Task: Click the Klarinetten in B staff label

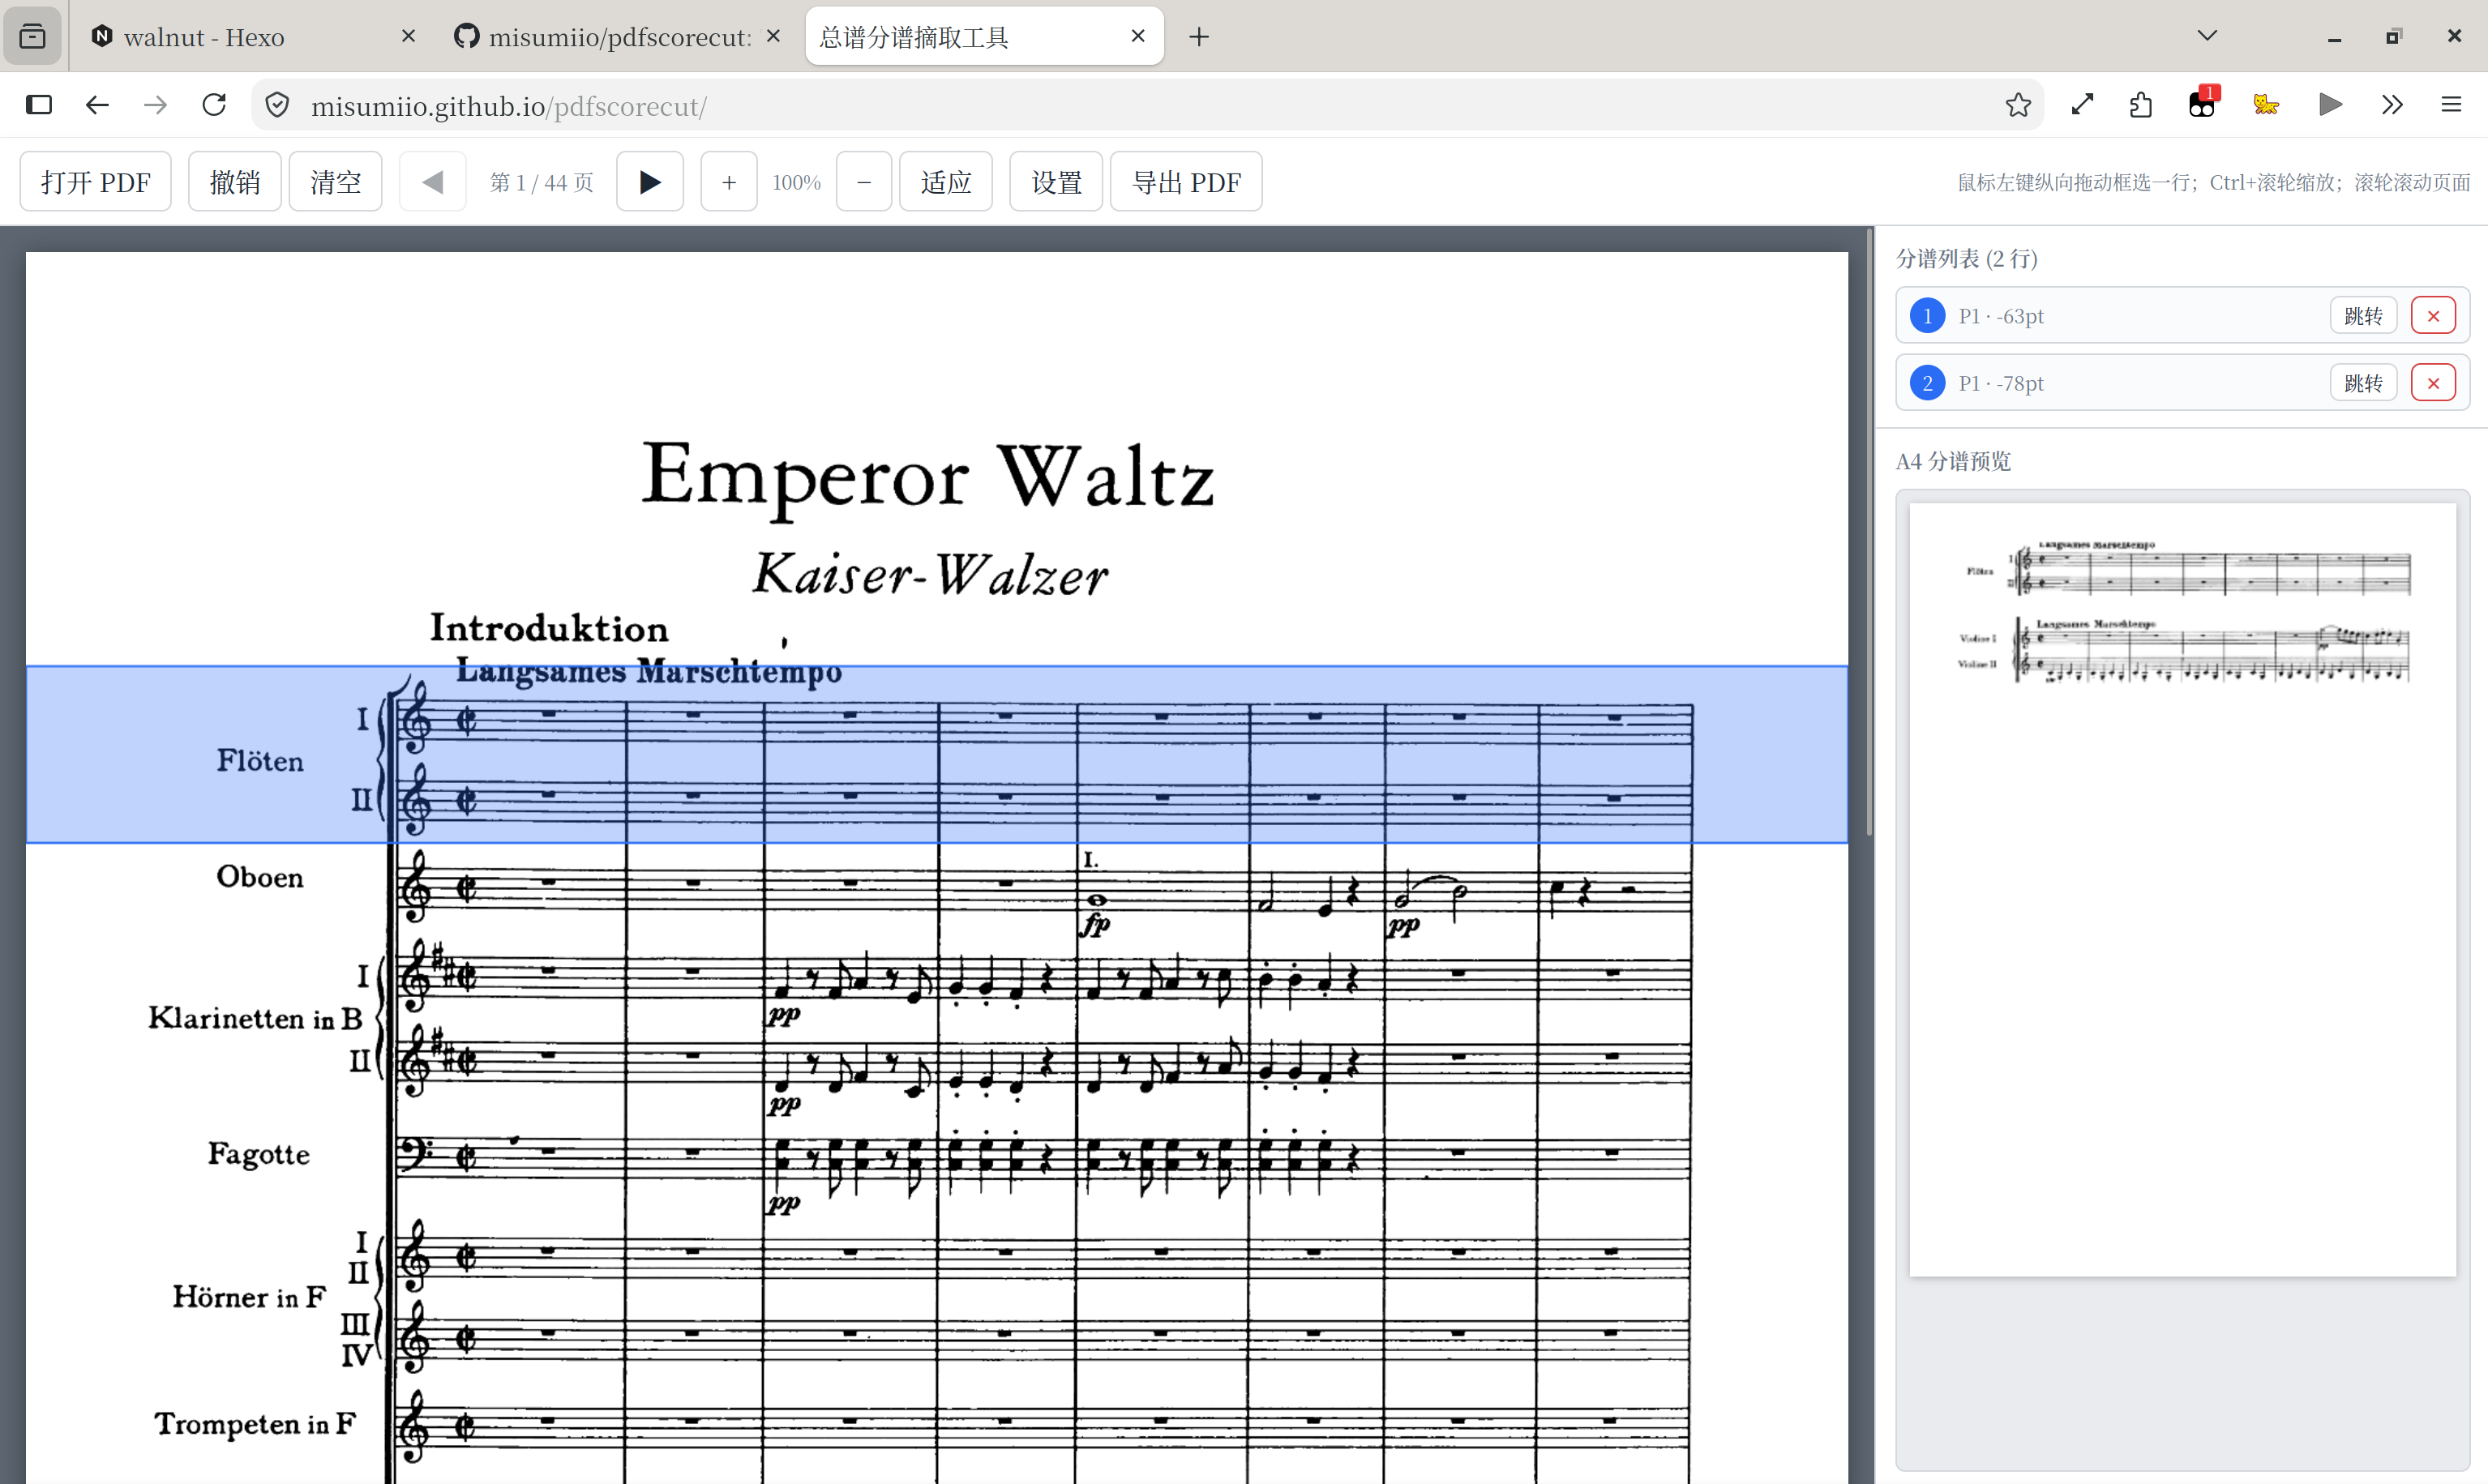Action: click(x=255, y=1018)
